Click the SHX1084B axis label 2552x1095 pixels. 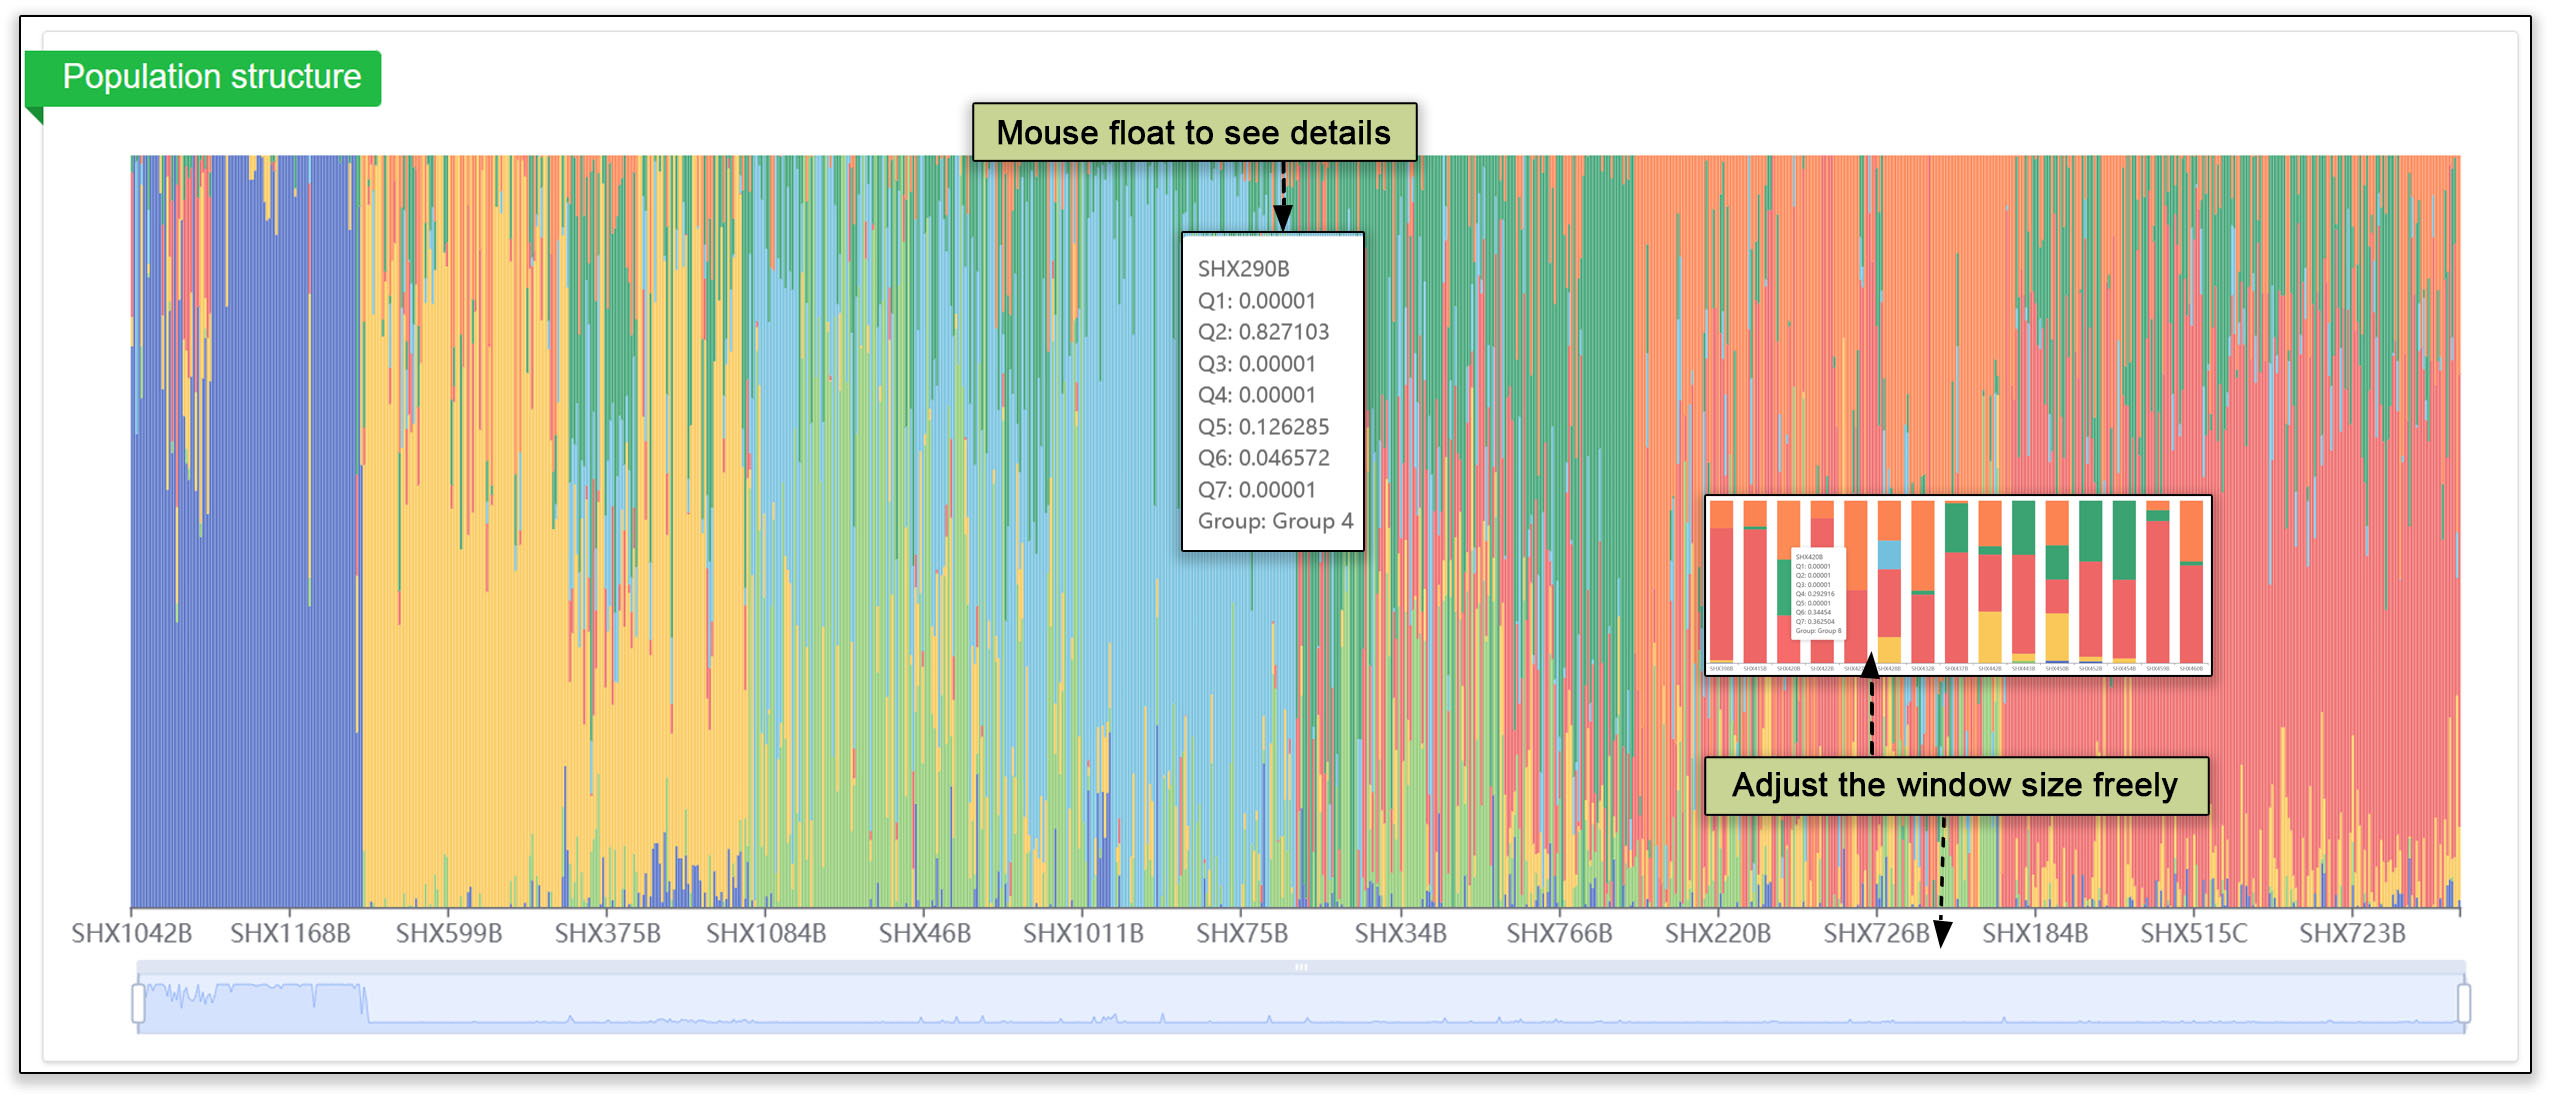click(x=766, y=933)
